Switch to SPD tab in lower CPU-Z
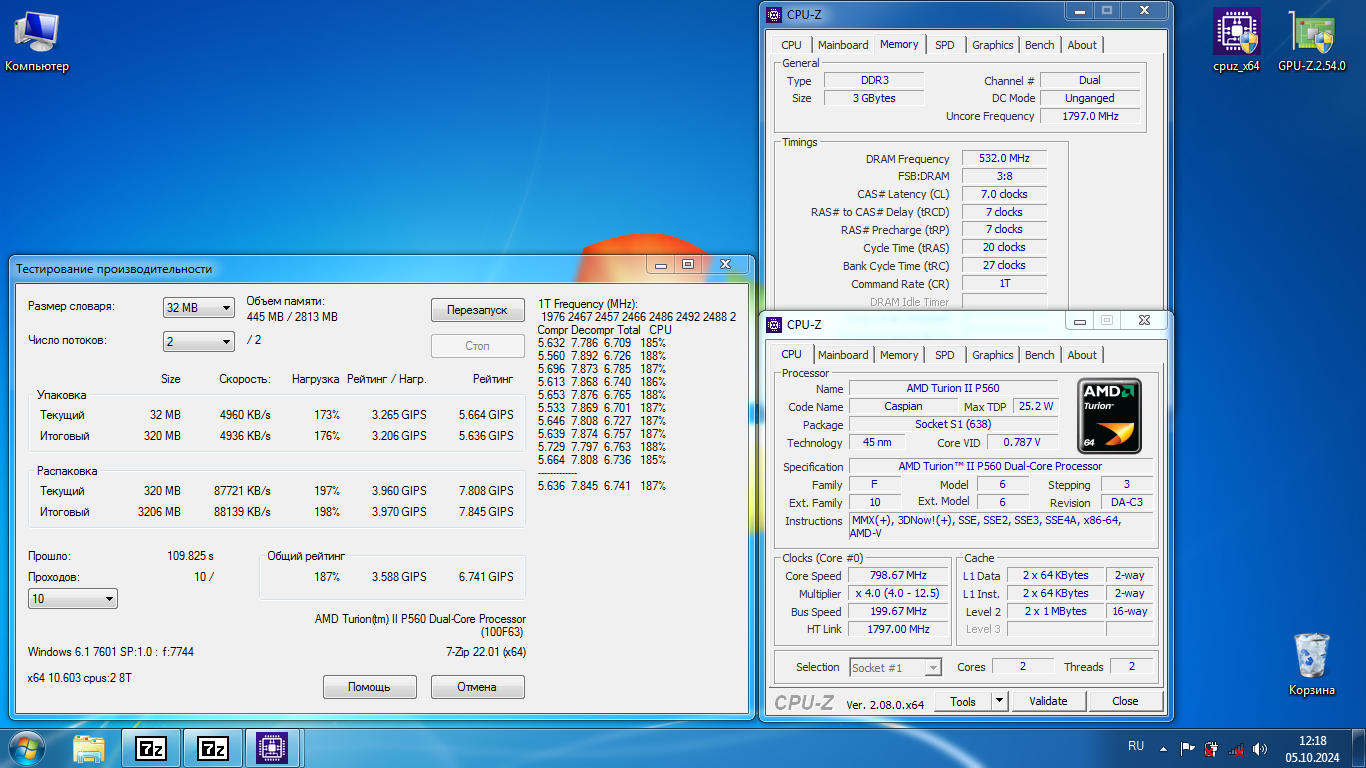 pos(945,355)
